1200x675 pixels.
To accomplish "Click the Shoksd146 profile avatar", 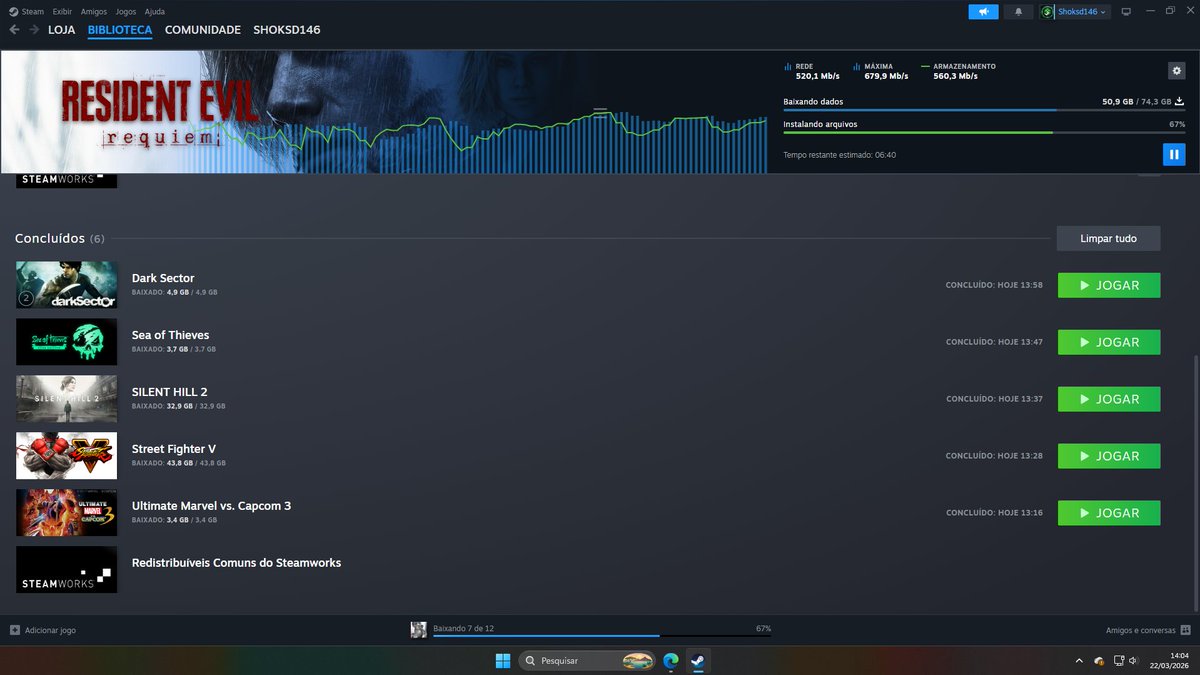I will 1047,11.
